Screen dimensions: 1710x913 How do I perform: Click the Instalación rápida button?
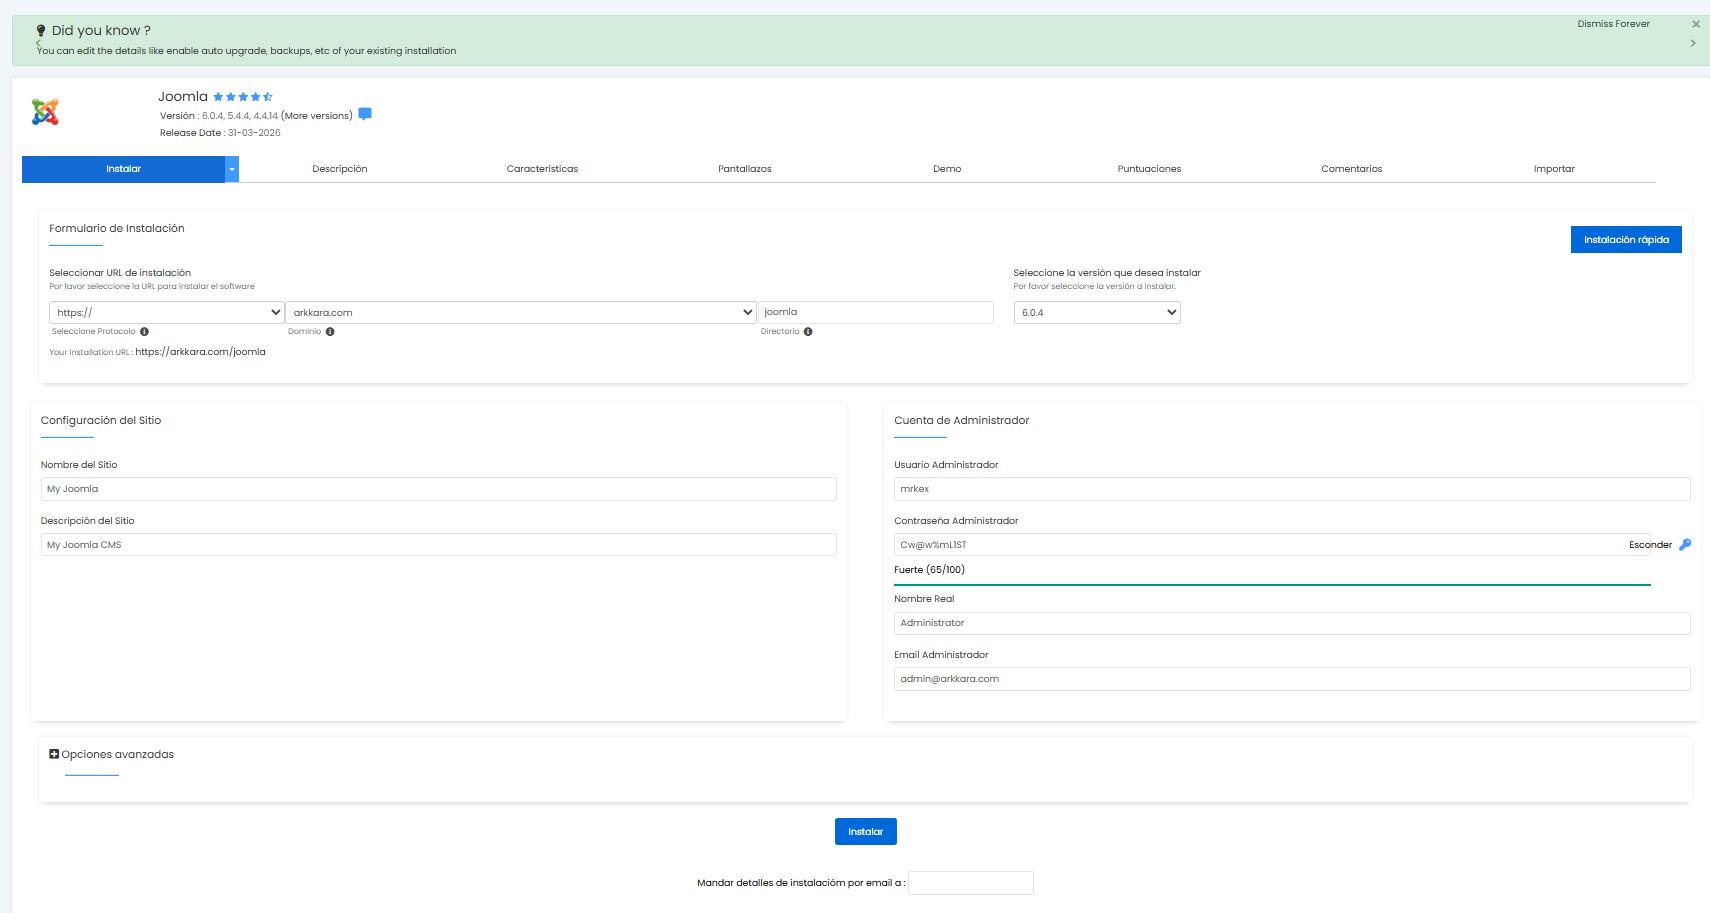1626,240
